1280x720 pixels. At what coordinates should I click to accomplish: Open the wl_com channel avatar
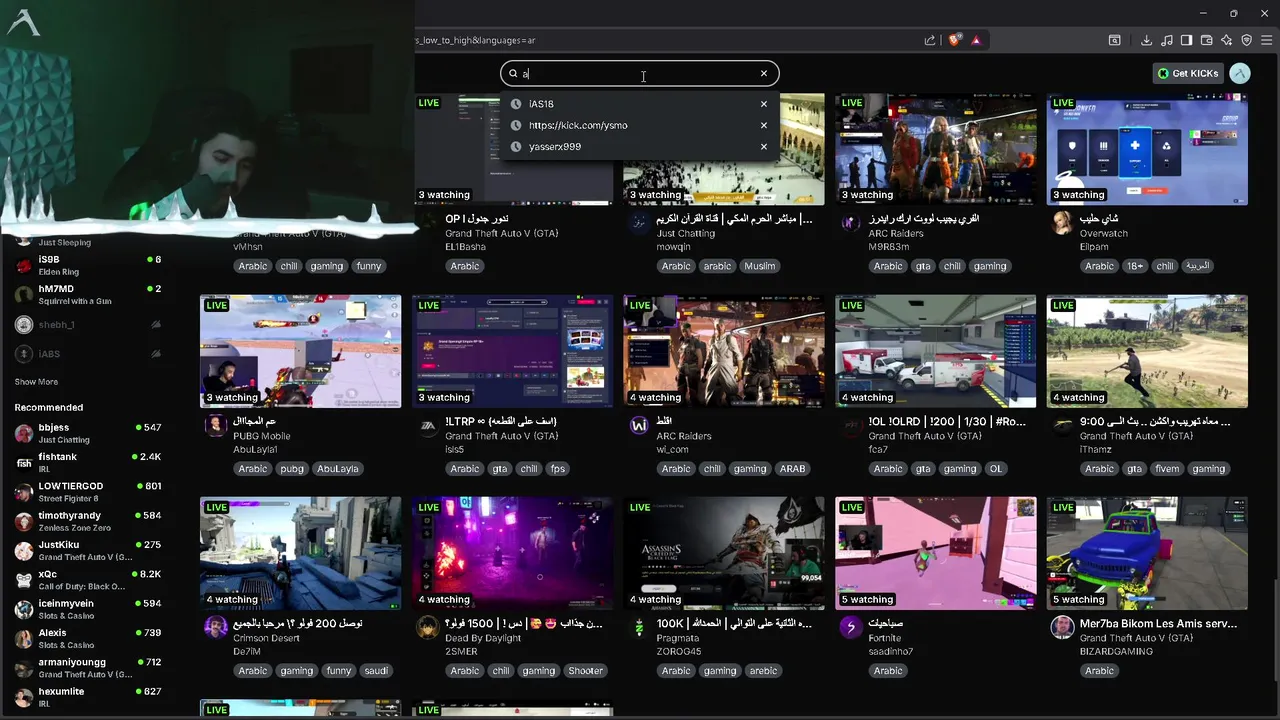(x=639, y=426)
